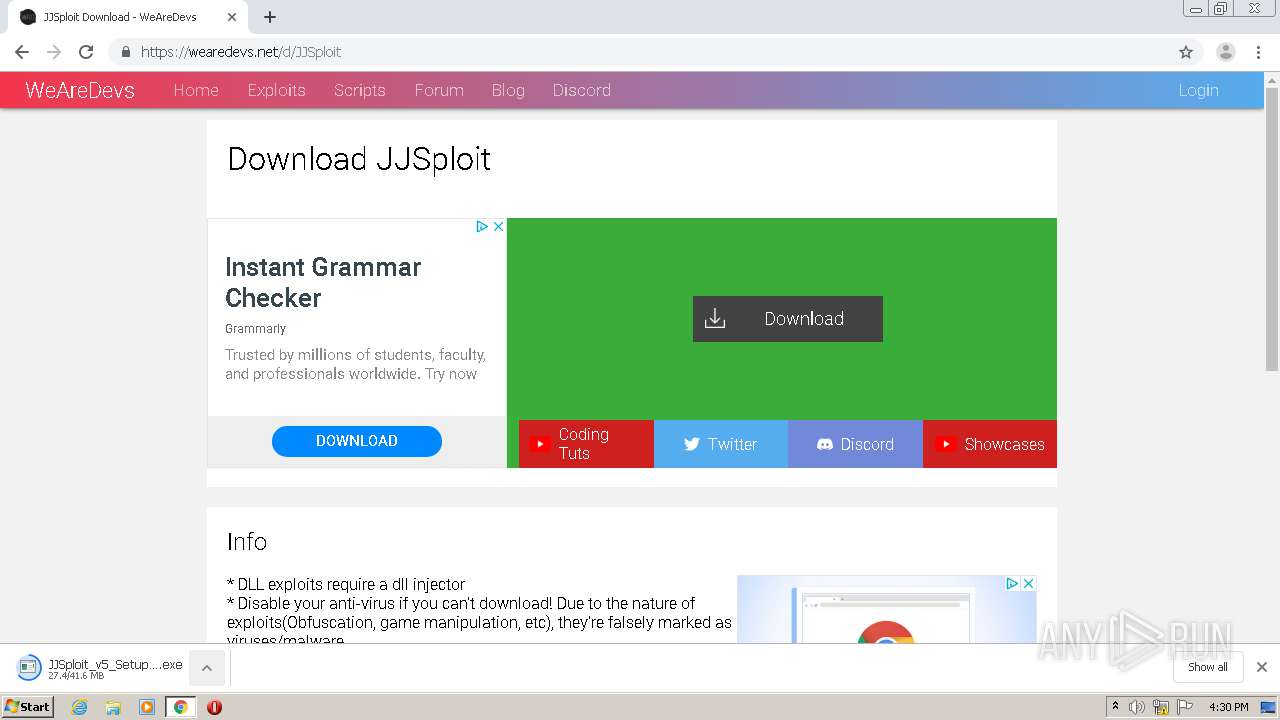Viewport: 1280px width, 720px height.
Task: Close the JJSploit Download tab
Action: pyautogui.click(x=232, y=17)
